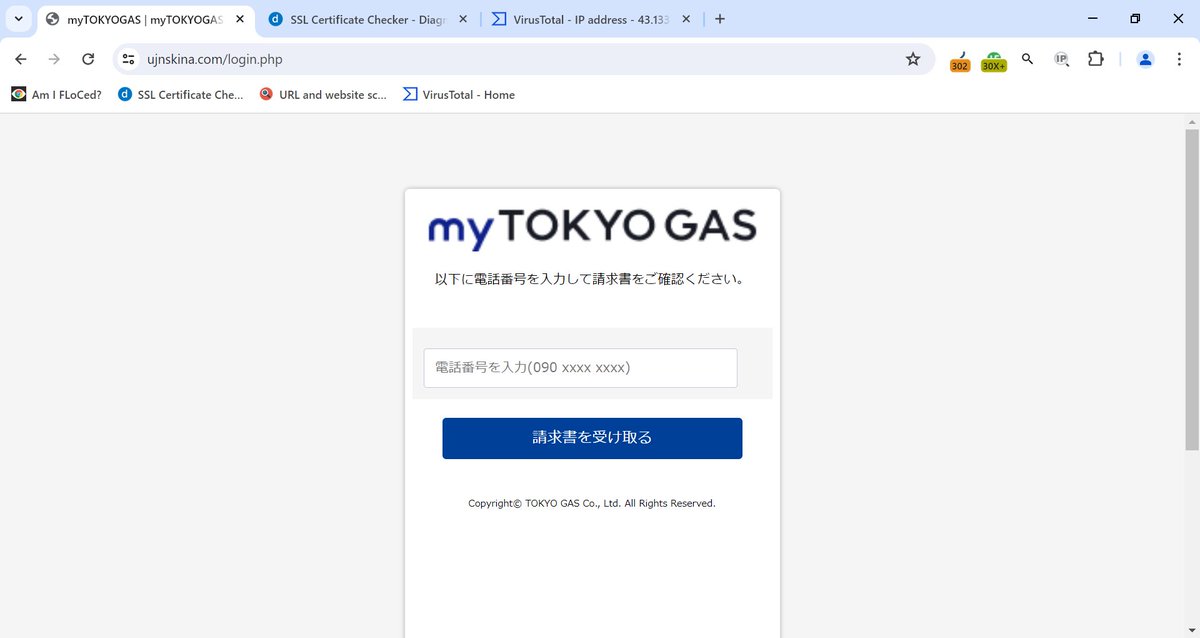Click the Copyright TOKYO GAS Co., Ltd. text

pyautogui.click(x=592, y=504)
